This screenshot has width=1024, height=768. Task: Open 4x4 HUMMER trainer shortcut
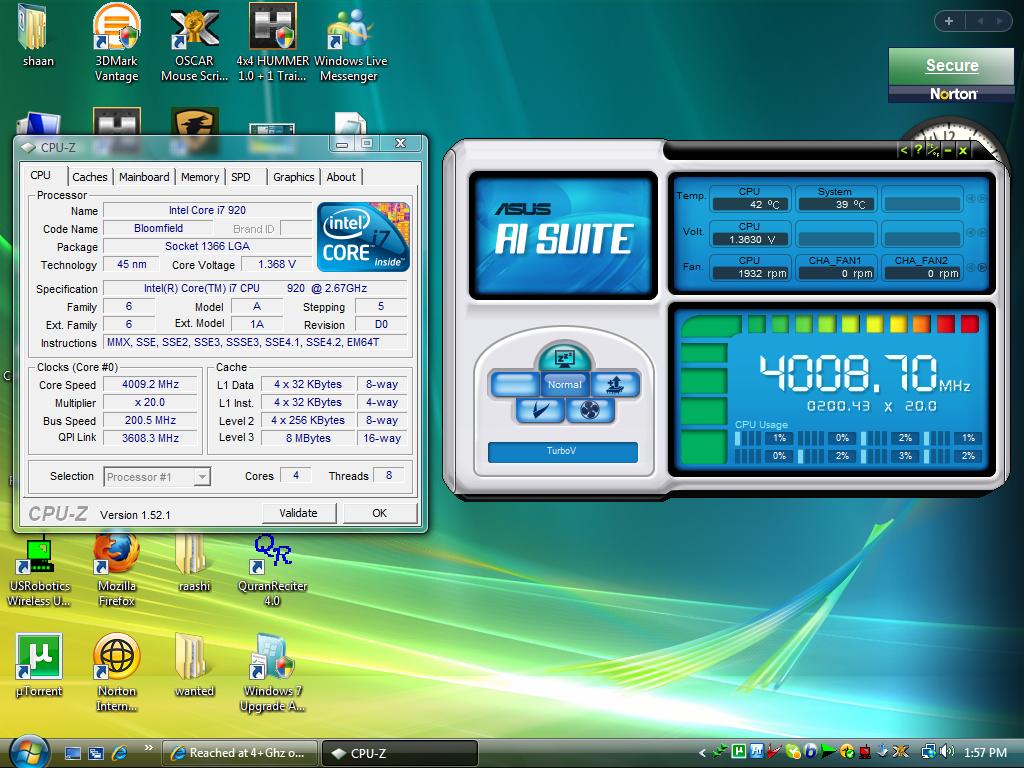click(272, 42)
